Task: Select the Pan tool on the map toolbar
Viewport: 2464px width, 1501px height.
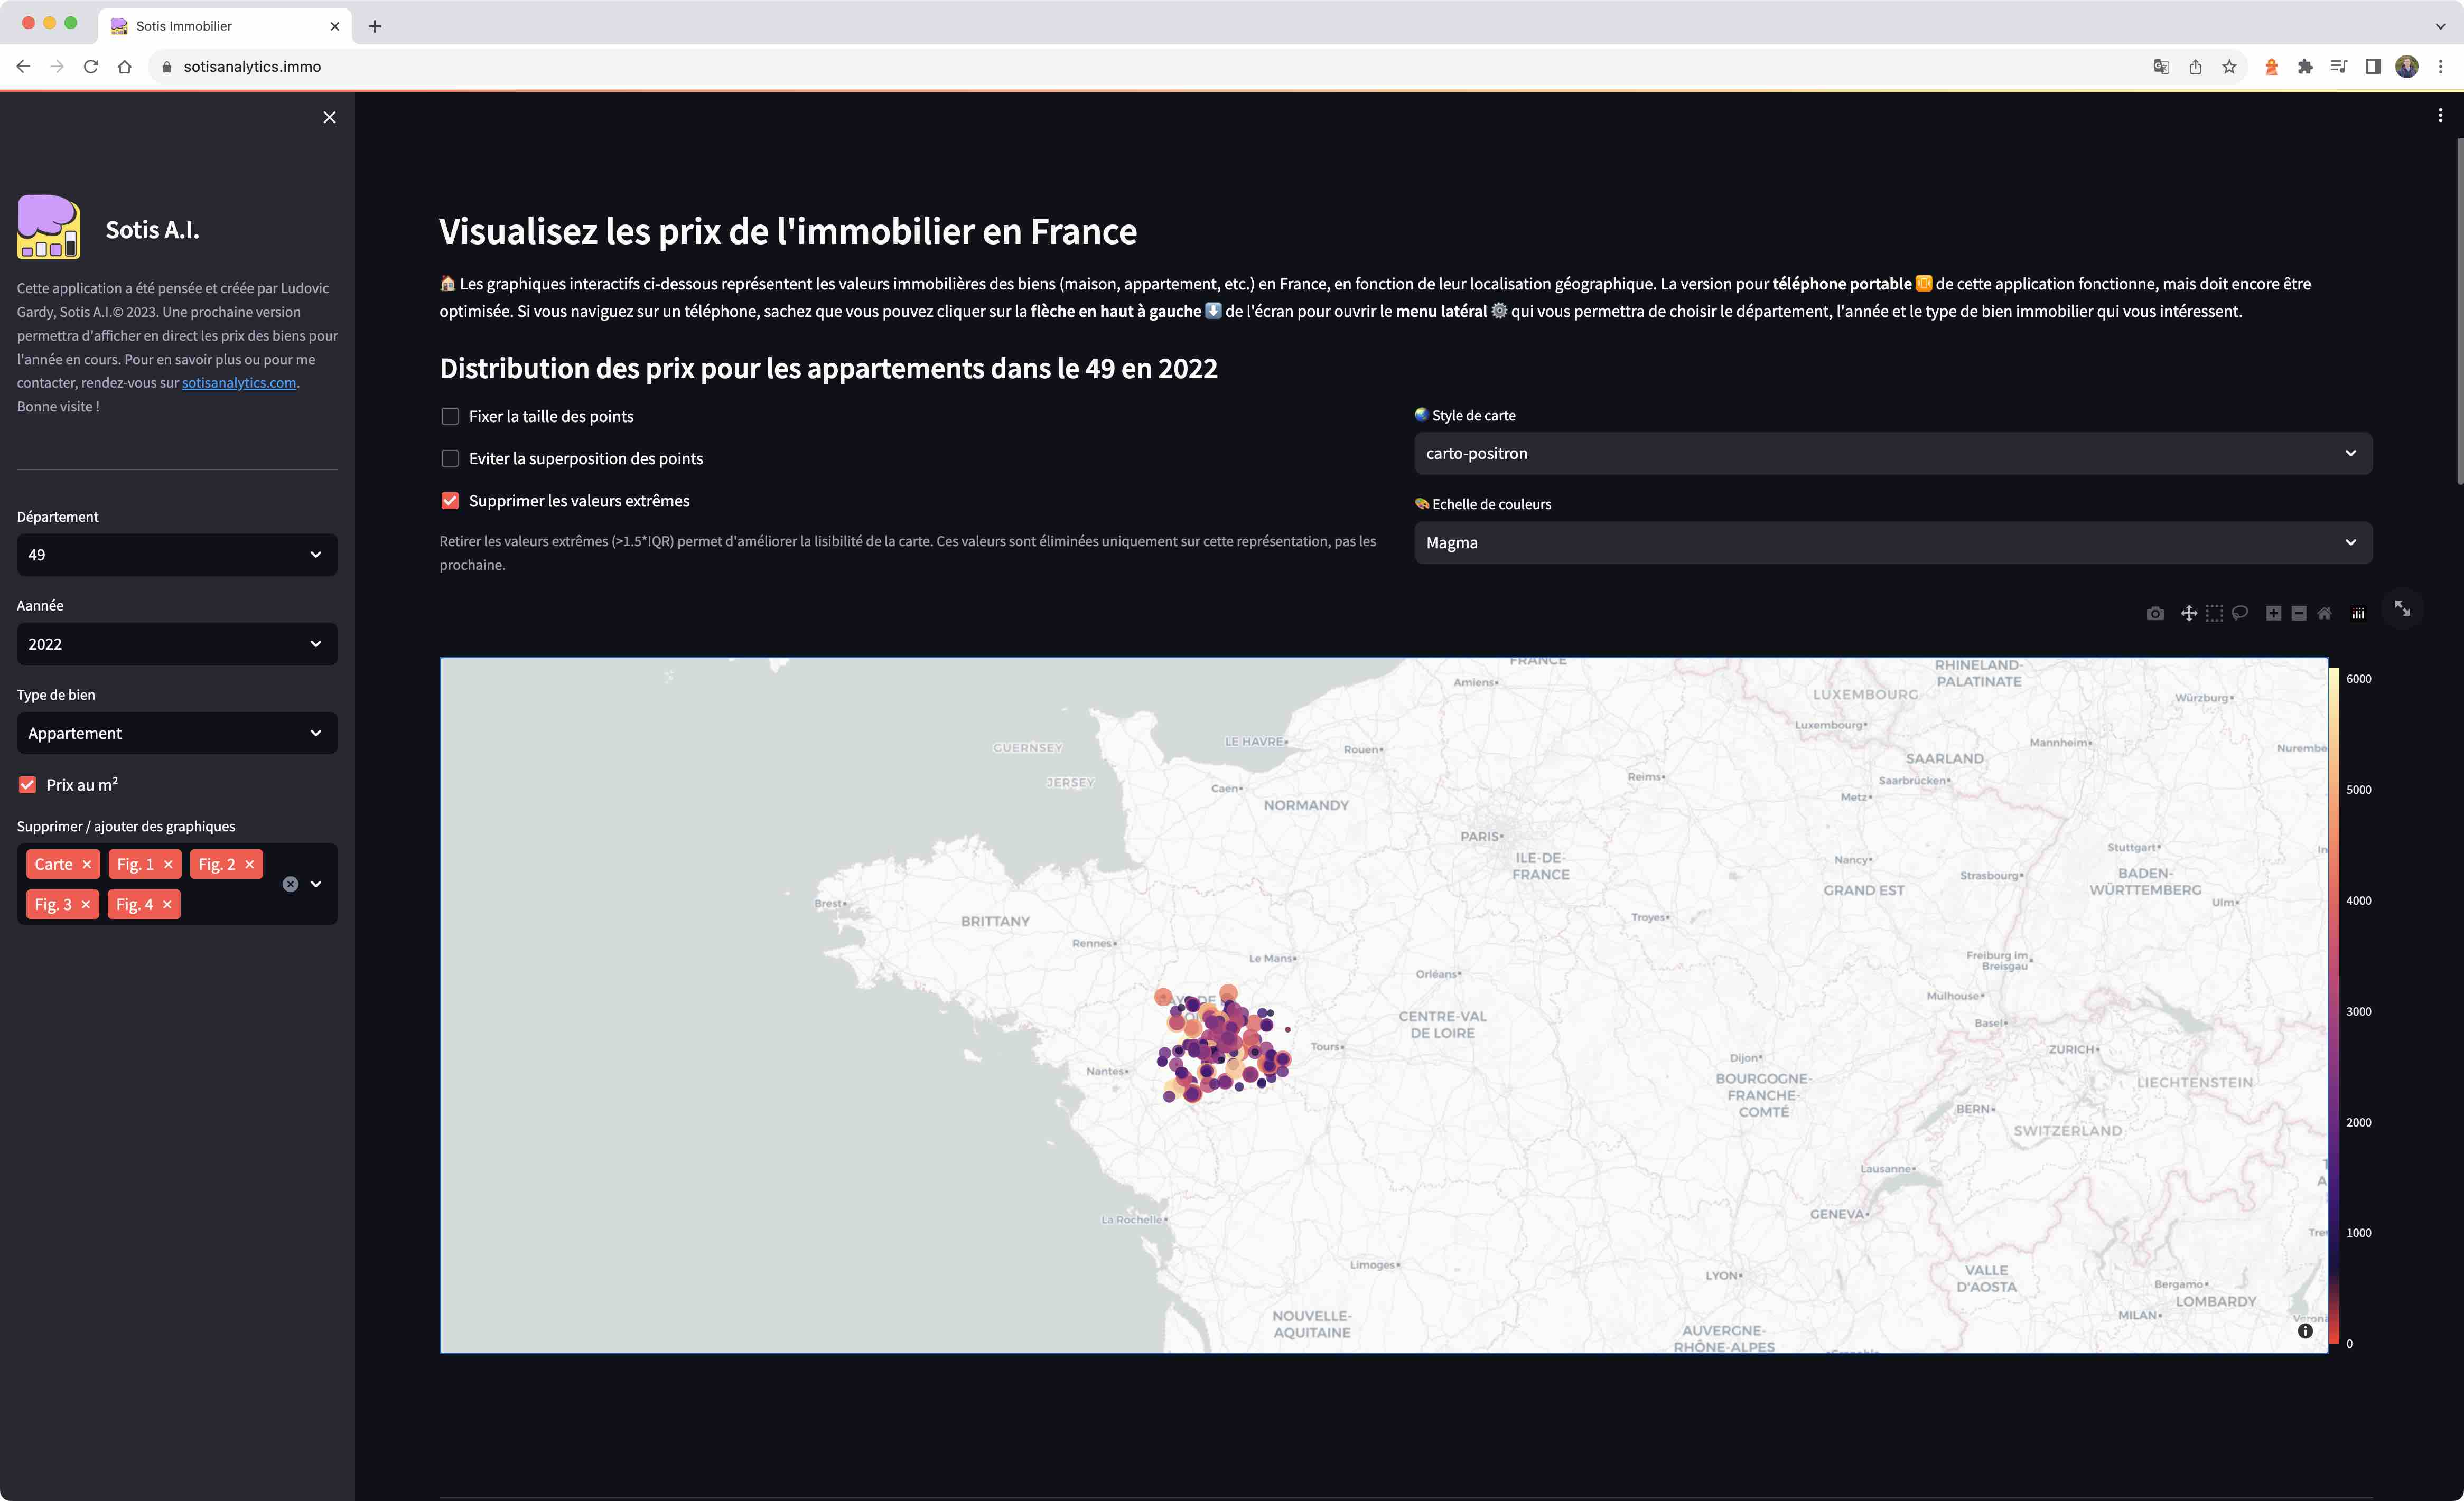Action: [x=2190, y=613]
